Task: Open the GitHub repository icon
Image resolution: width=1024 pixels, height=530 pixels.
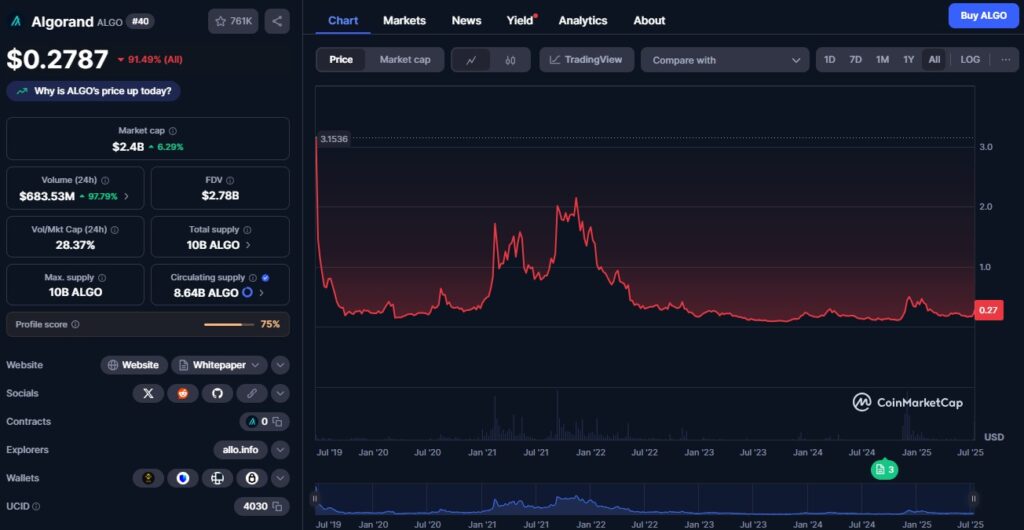Action: 217,393
